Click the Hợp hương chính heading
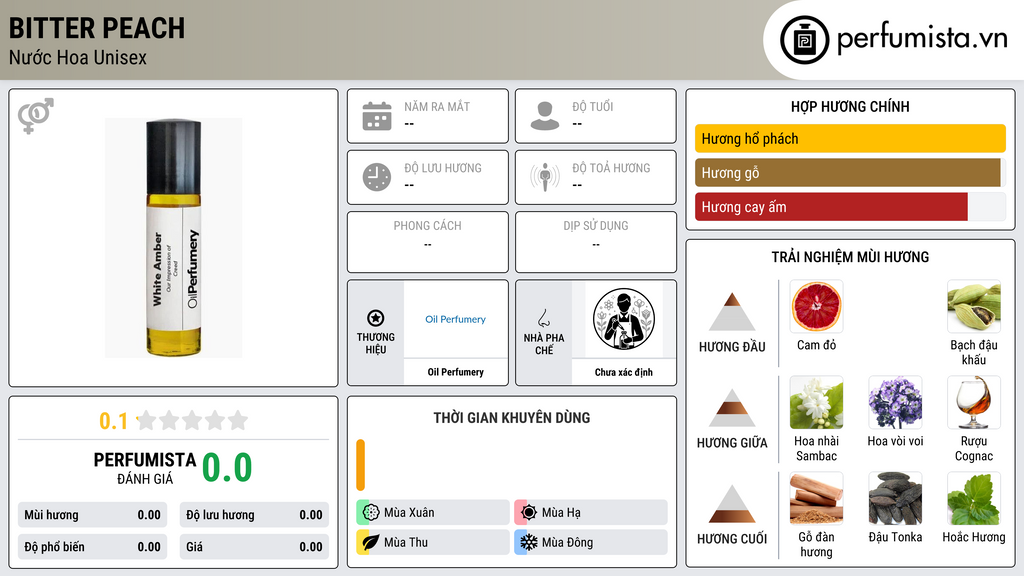This screenshot has height=576, width=1024. pyautogui.click(x=850, y=106)
